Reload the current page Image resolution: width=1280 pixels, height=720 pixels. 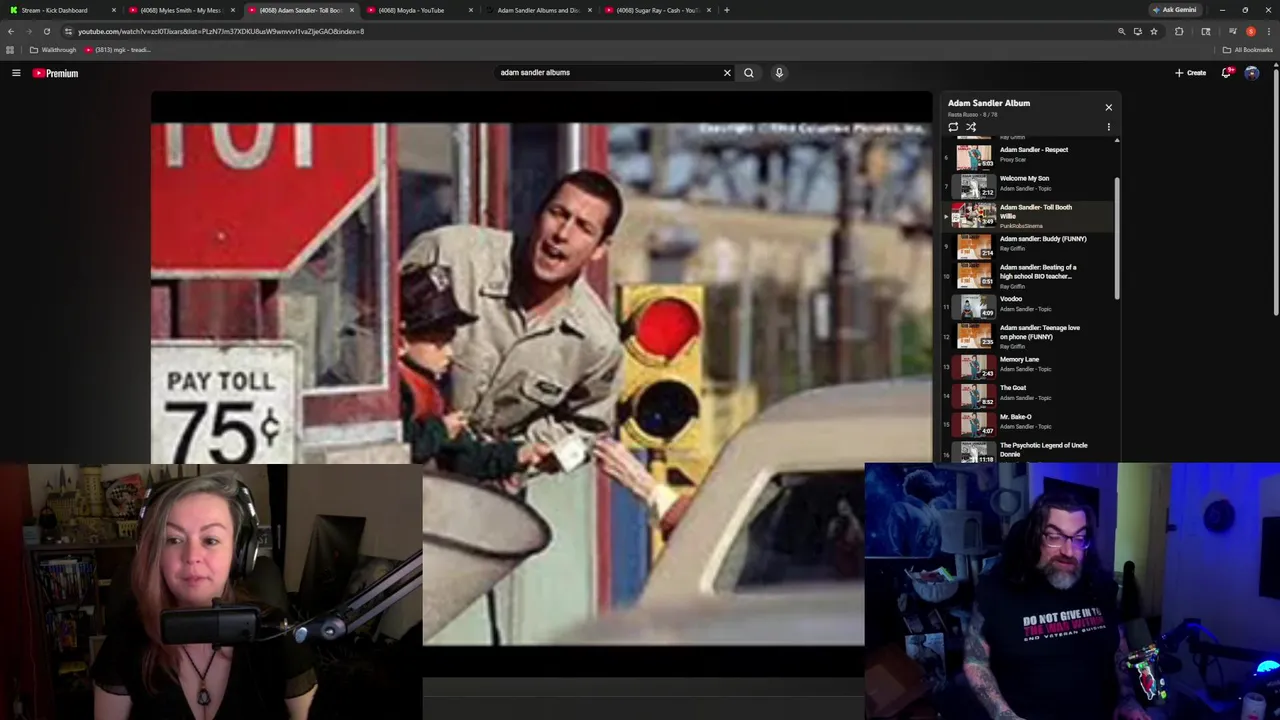pyautogui.click(x=46, y=31)
